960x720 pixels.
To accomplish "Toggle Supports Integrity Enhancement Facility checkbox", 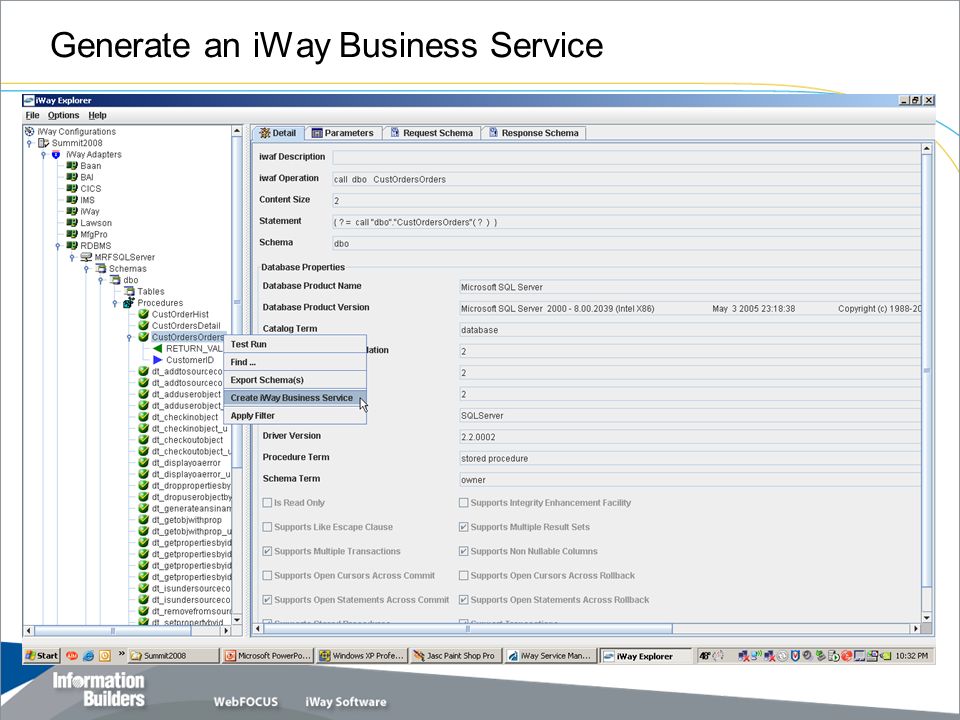I will 463,503.
